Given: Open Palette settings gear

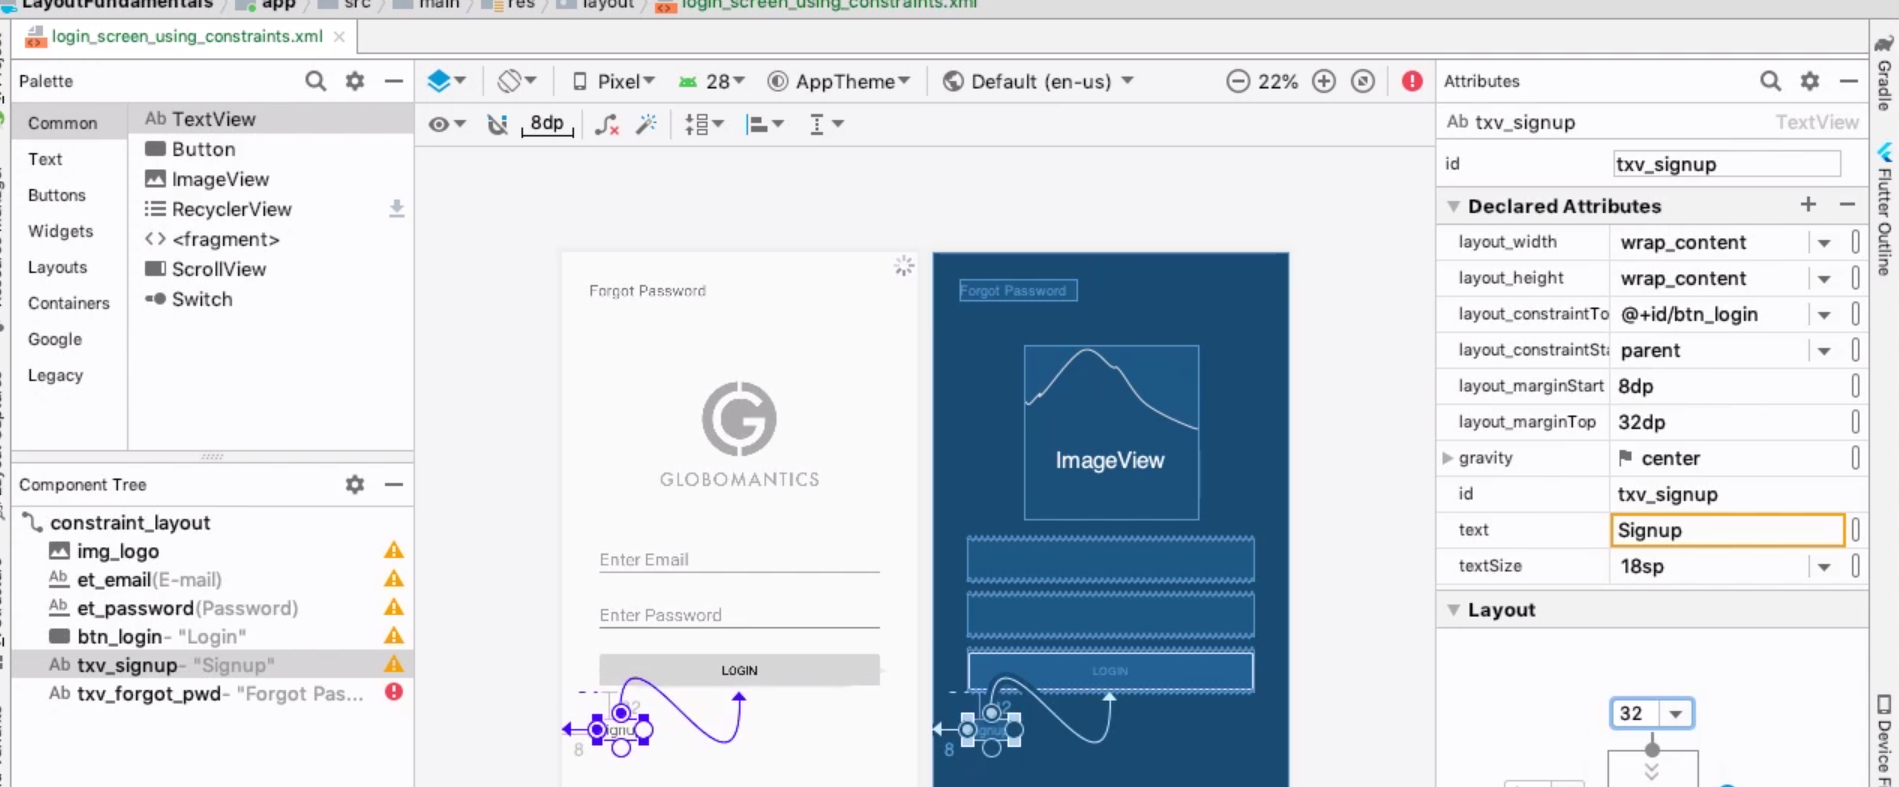Looking at the screenshot, I should click(355, 81).
